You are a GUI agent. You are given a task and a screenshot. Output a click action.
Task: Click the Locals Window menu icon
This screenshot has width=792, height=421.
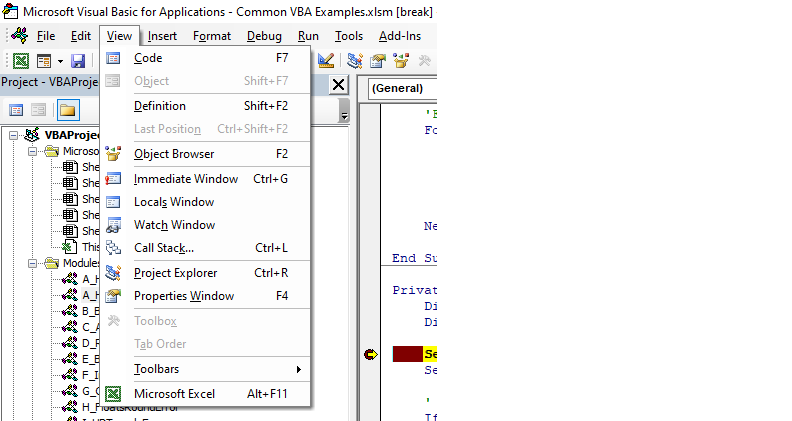coord(113,202)
